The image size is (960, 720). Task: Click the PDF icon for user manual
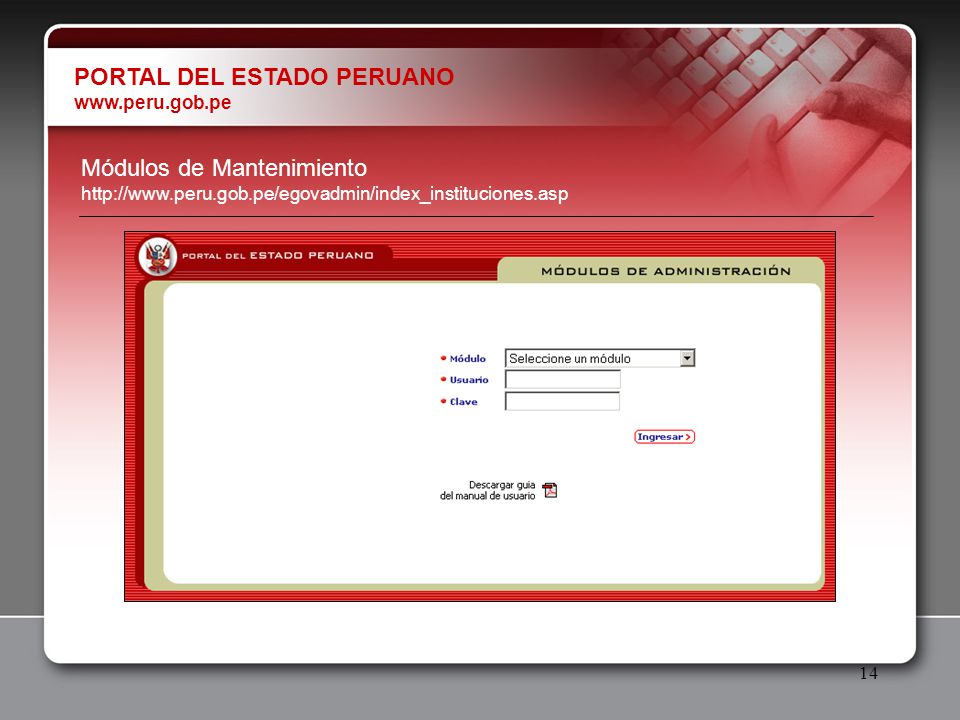[550, 490]
